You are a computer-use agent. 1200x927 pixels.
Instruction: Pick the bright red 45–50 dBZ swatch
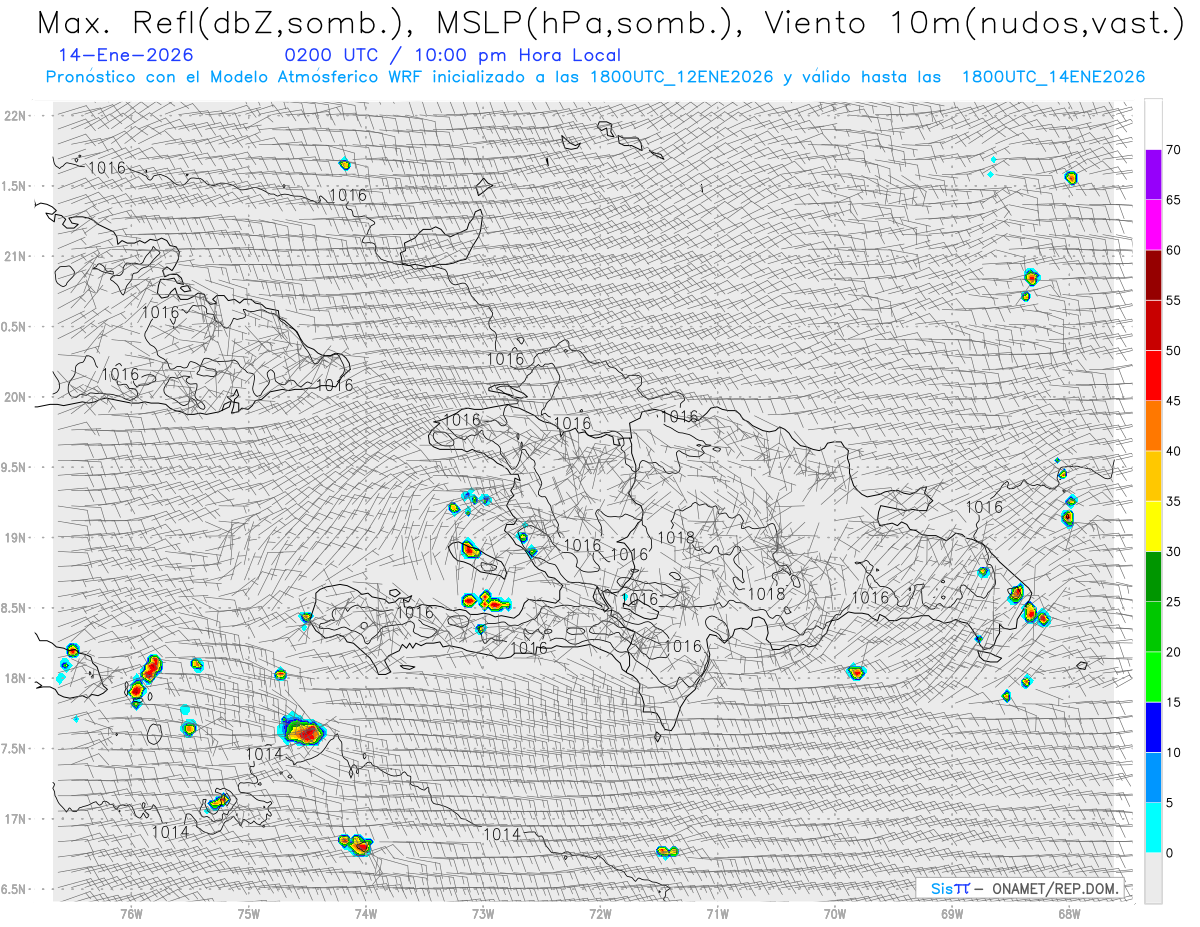(x=1153, y=376)
